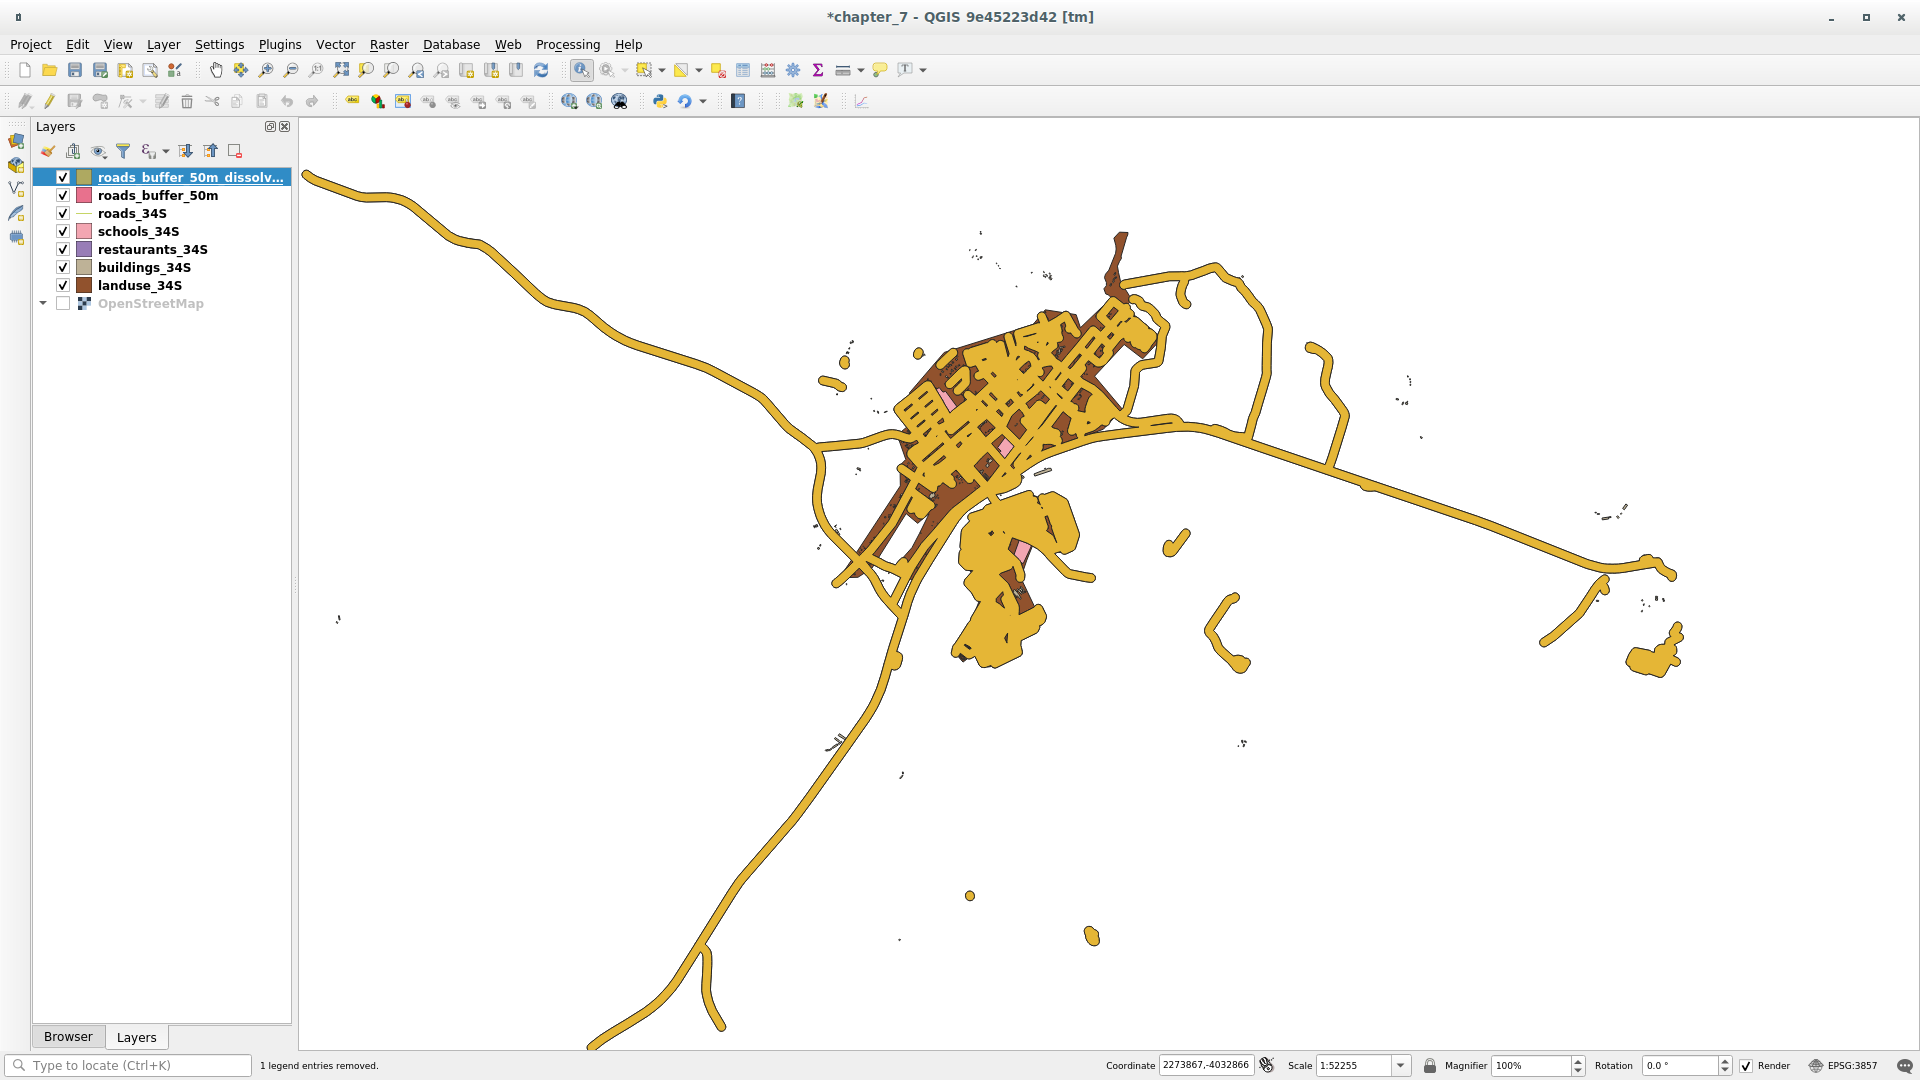Enable the OpenStreetMap layer checkbox
1920x1080 pixels.
coord(63,303)
